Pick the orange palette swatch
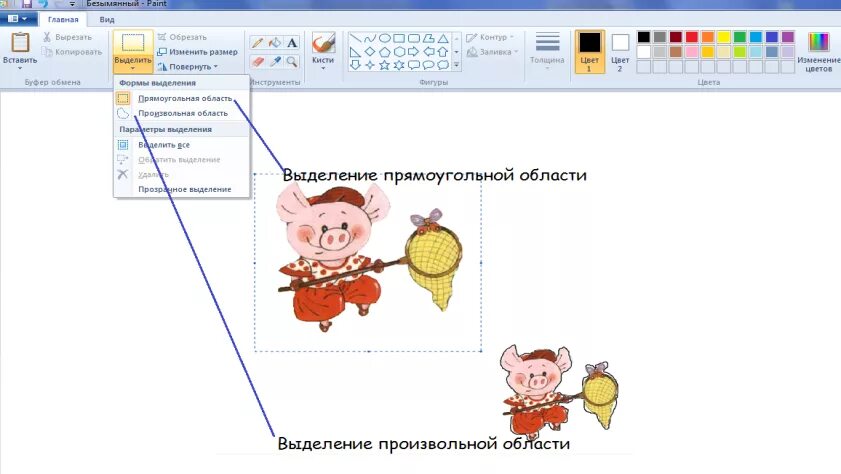The image size is (841, 474). pos(708,37)
